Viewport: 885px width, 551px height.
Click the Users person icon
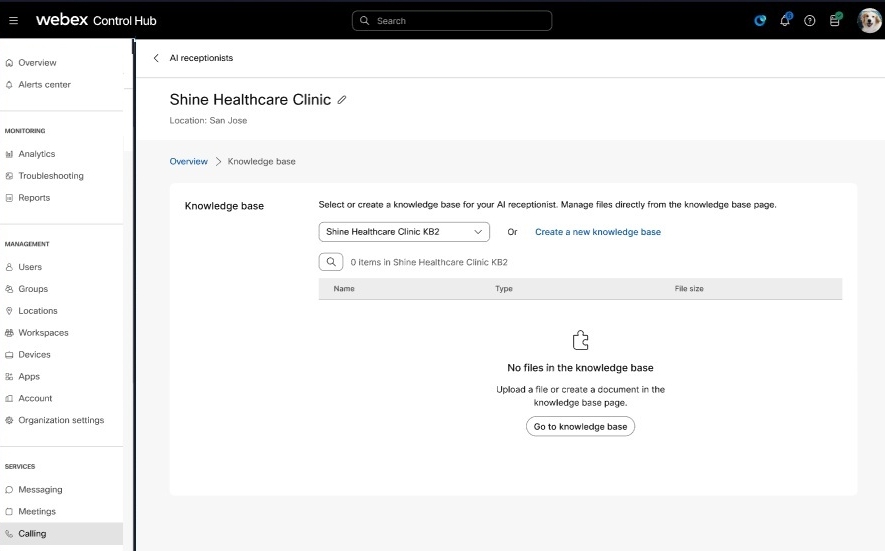pos(9,267)
